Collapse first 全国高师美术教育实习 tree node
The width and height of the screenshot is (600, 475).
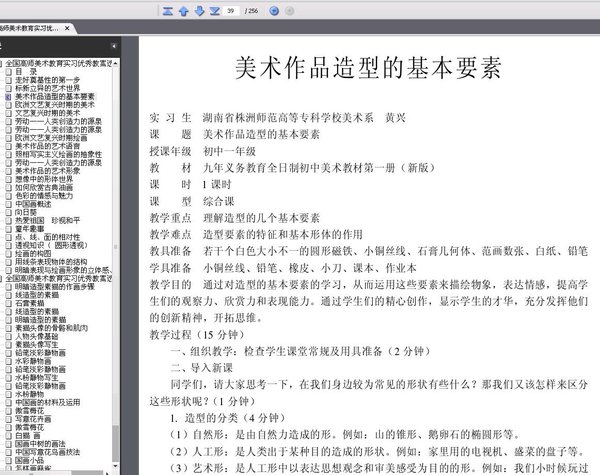point(2,63)
